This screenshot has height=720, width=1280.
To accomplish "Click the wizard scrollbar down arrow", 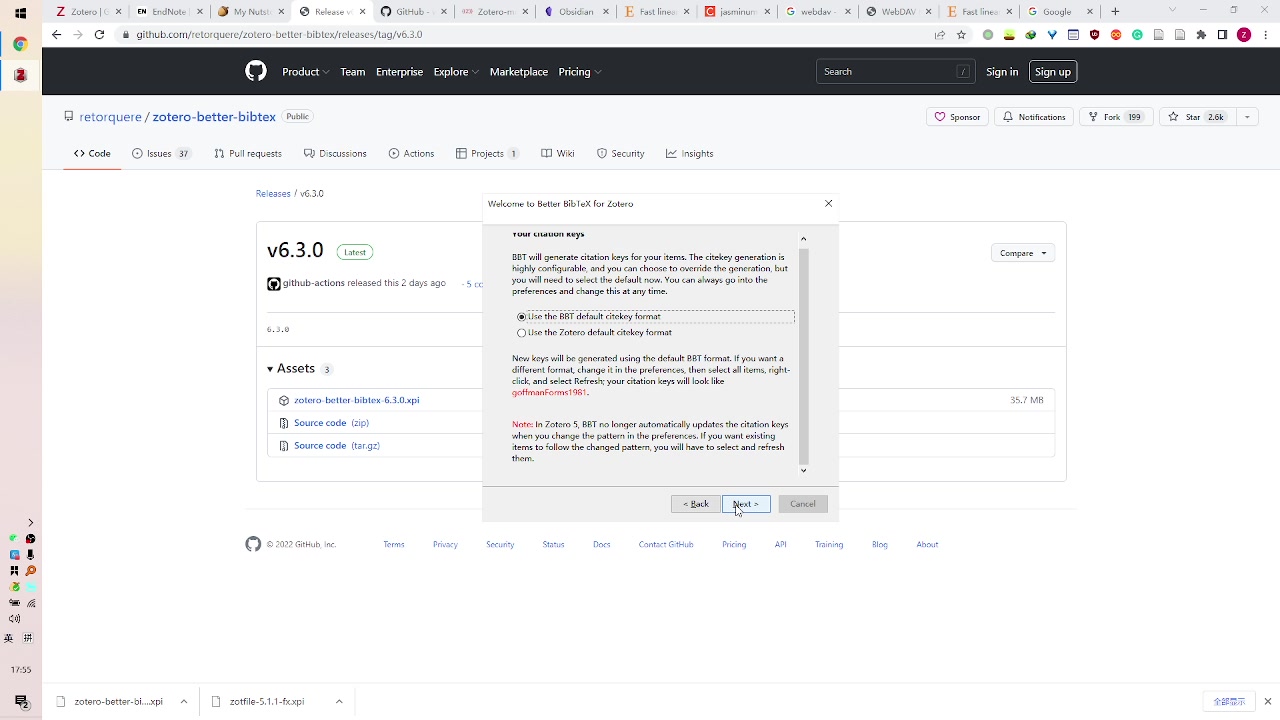I will pyautogui.click(x=803, y=470).
